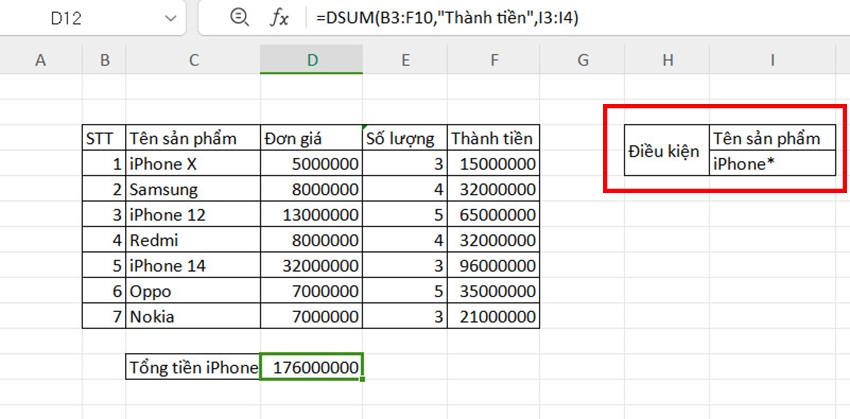Click the zoom magnifier icon in formula bar
The width and height of the screenshot is (850, 419).
(239, 18)
